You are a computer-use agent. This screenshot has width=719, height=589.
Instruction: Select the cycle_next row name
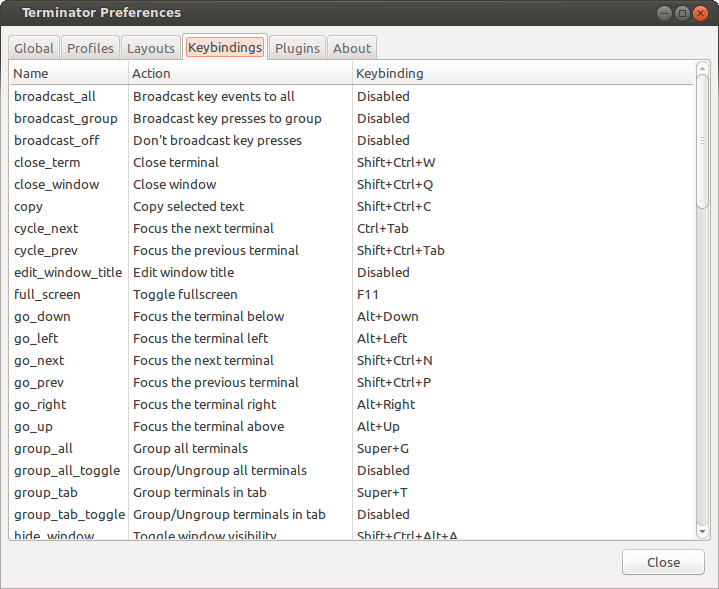(46, 228)
